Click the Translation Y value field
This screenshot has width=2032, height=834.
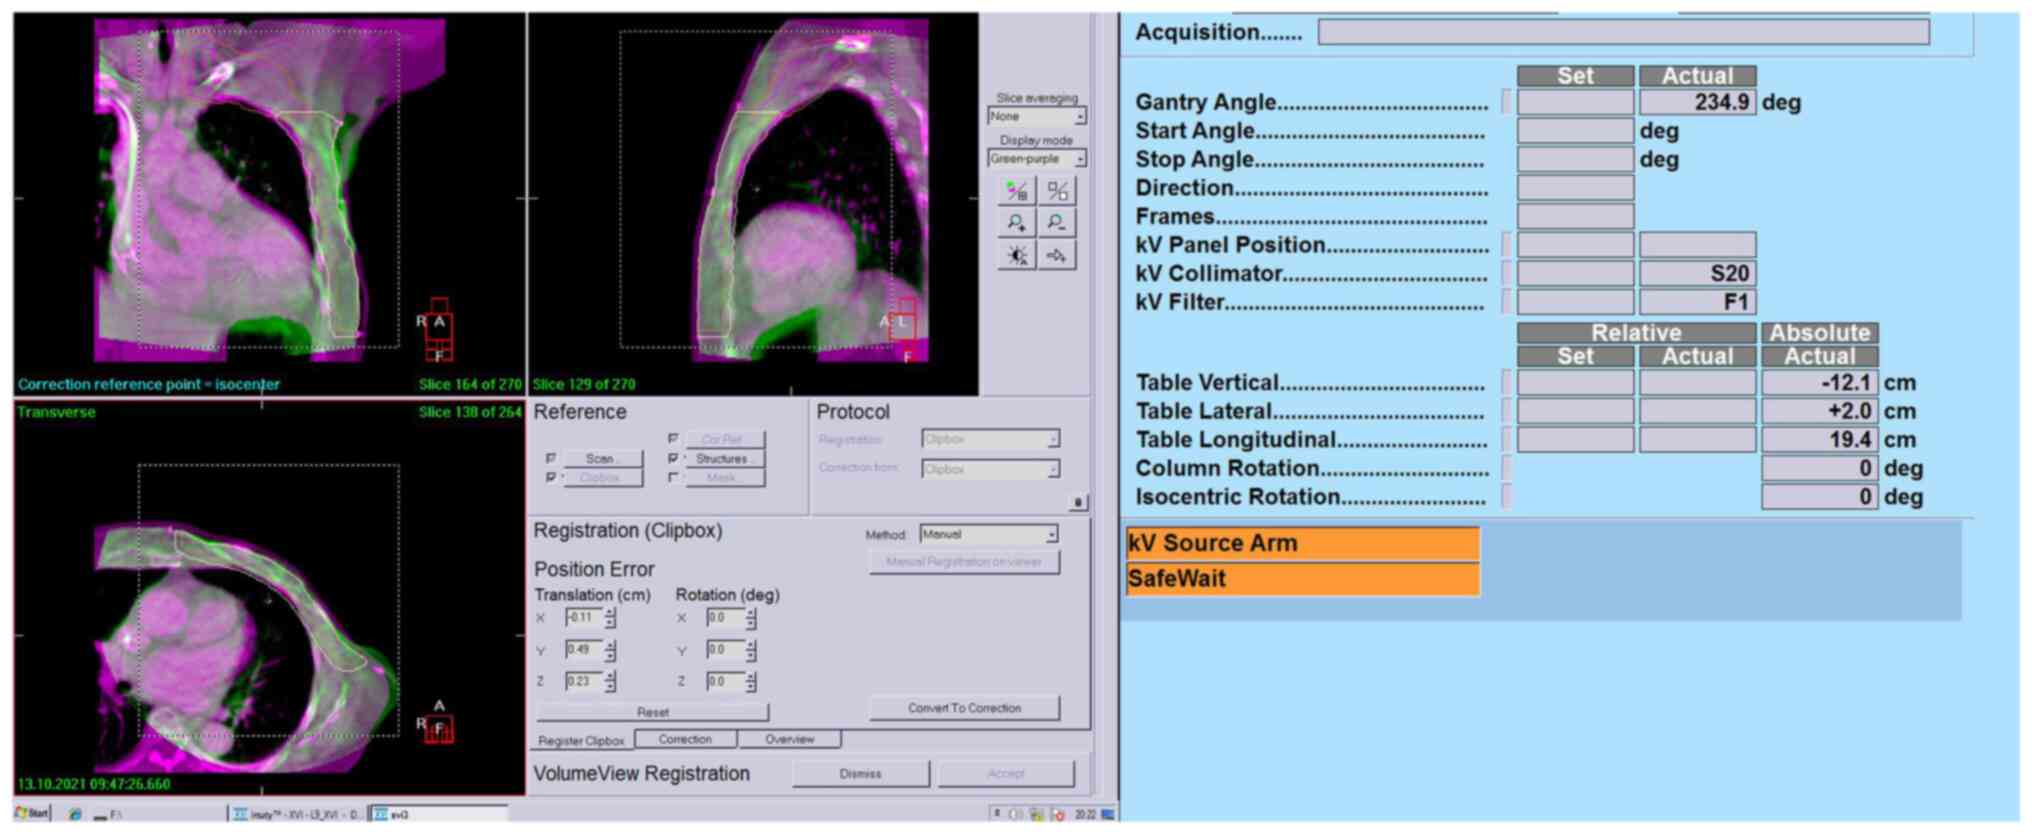tap(583, 650)
